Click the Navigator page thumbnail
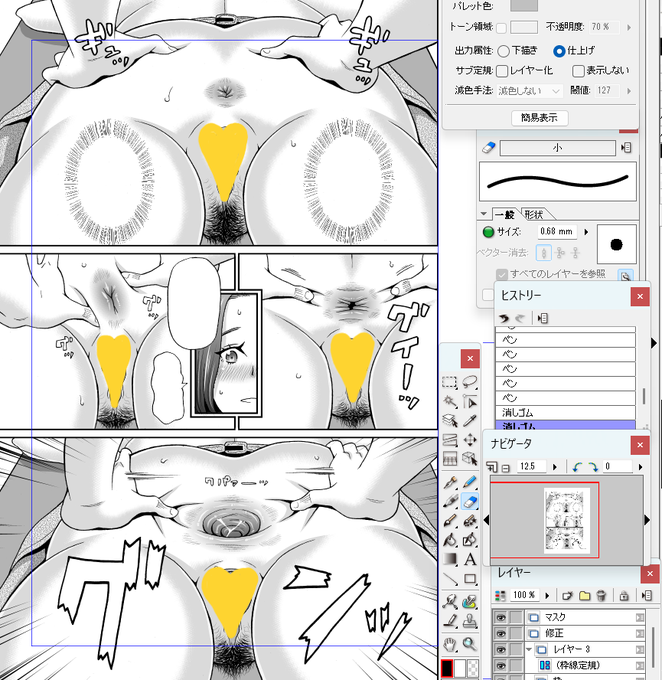662x680 pixels. (567, 520)
